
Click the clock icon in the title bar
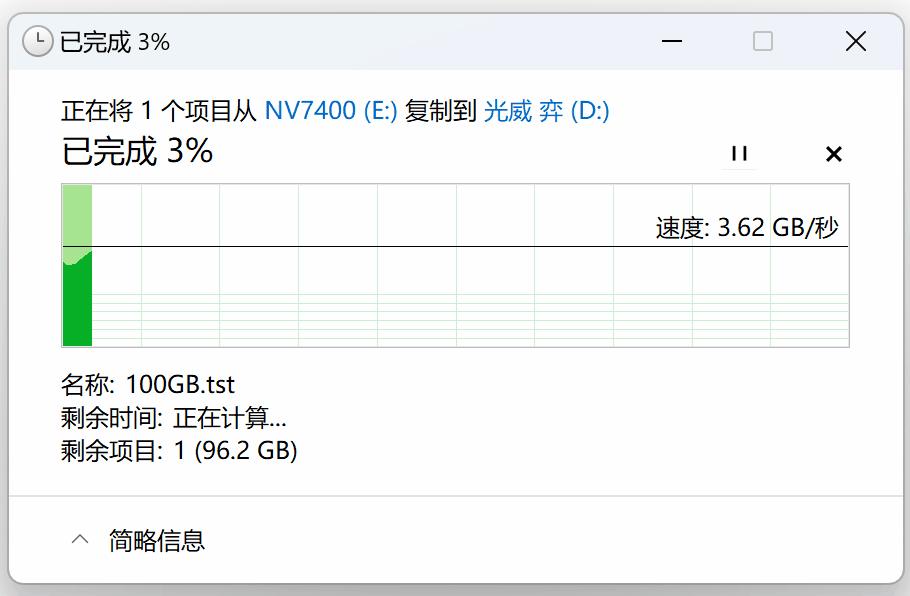(x=38, y=41)
